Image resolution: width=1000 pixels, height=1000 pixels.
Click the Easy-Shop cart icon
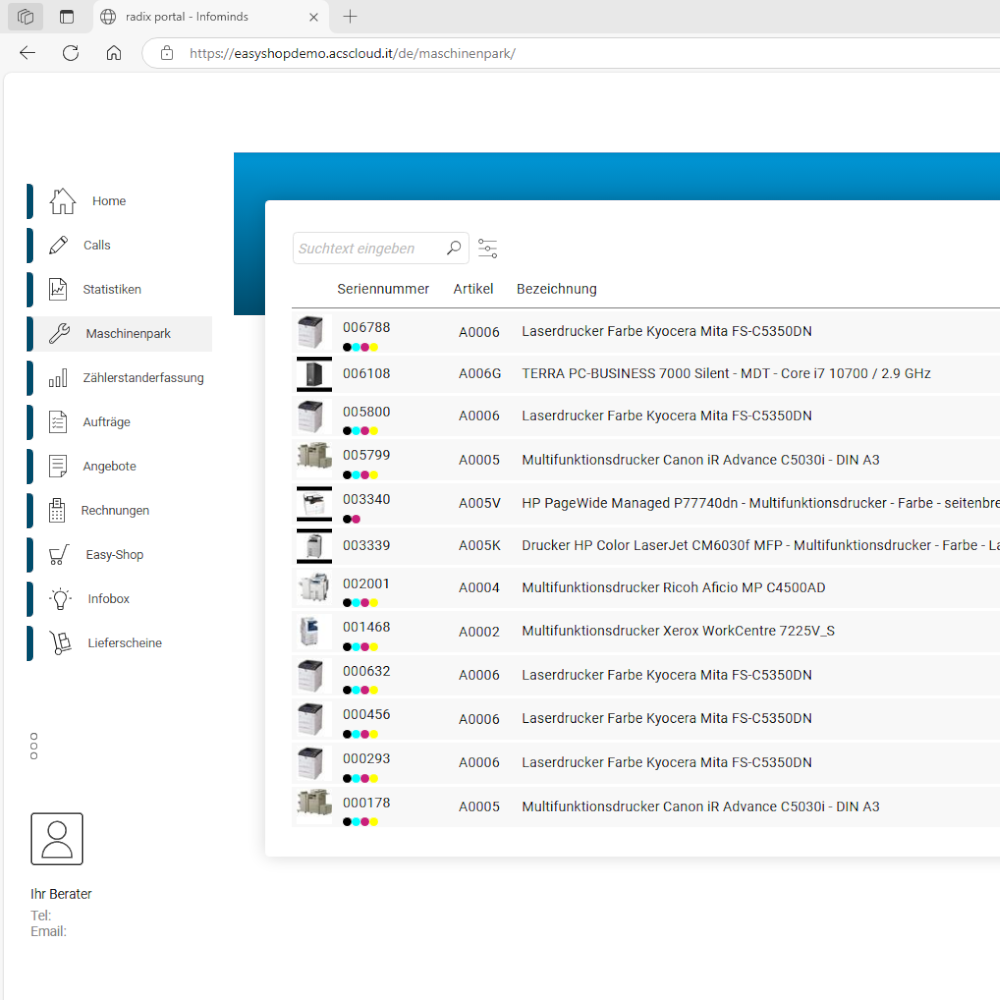tap(59, 555)
